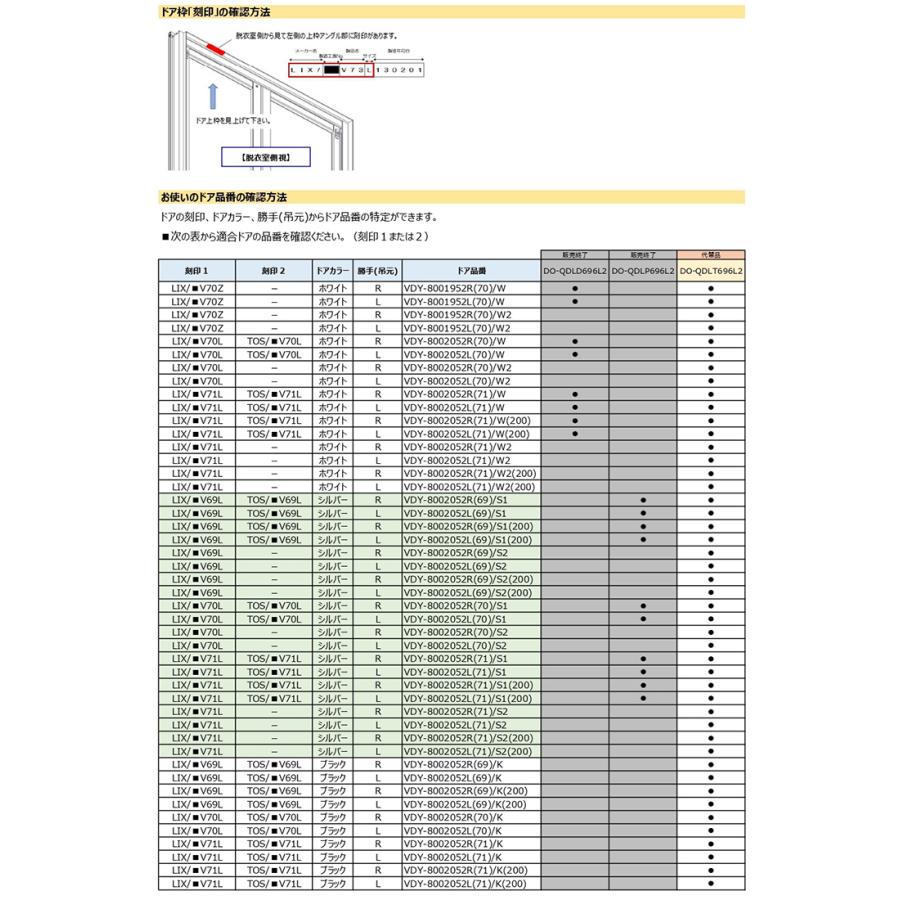Select the ドアカラー column header

coord(332,270)
